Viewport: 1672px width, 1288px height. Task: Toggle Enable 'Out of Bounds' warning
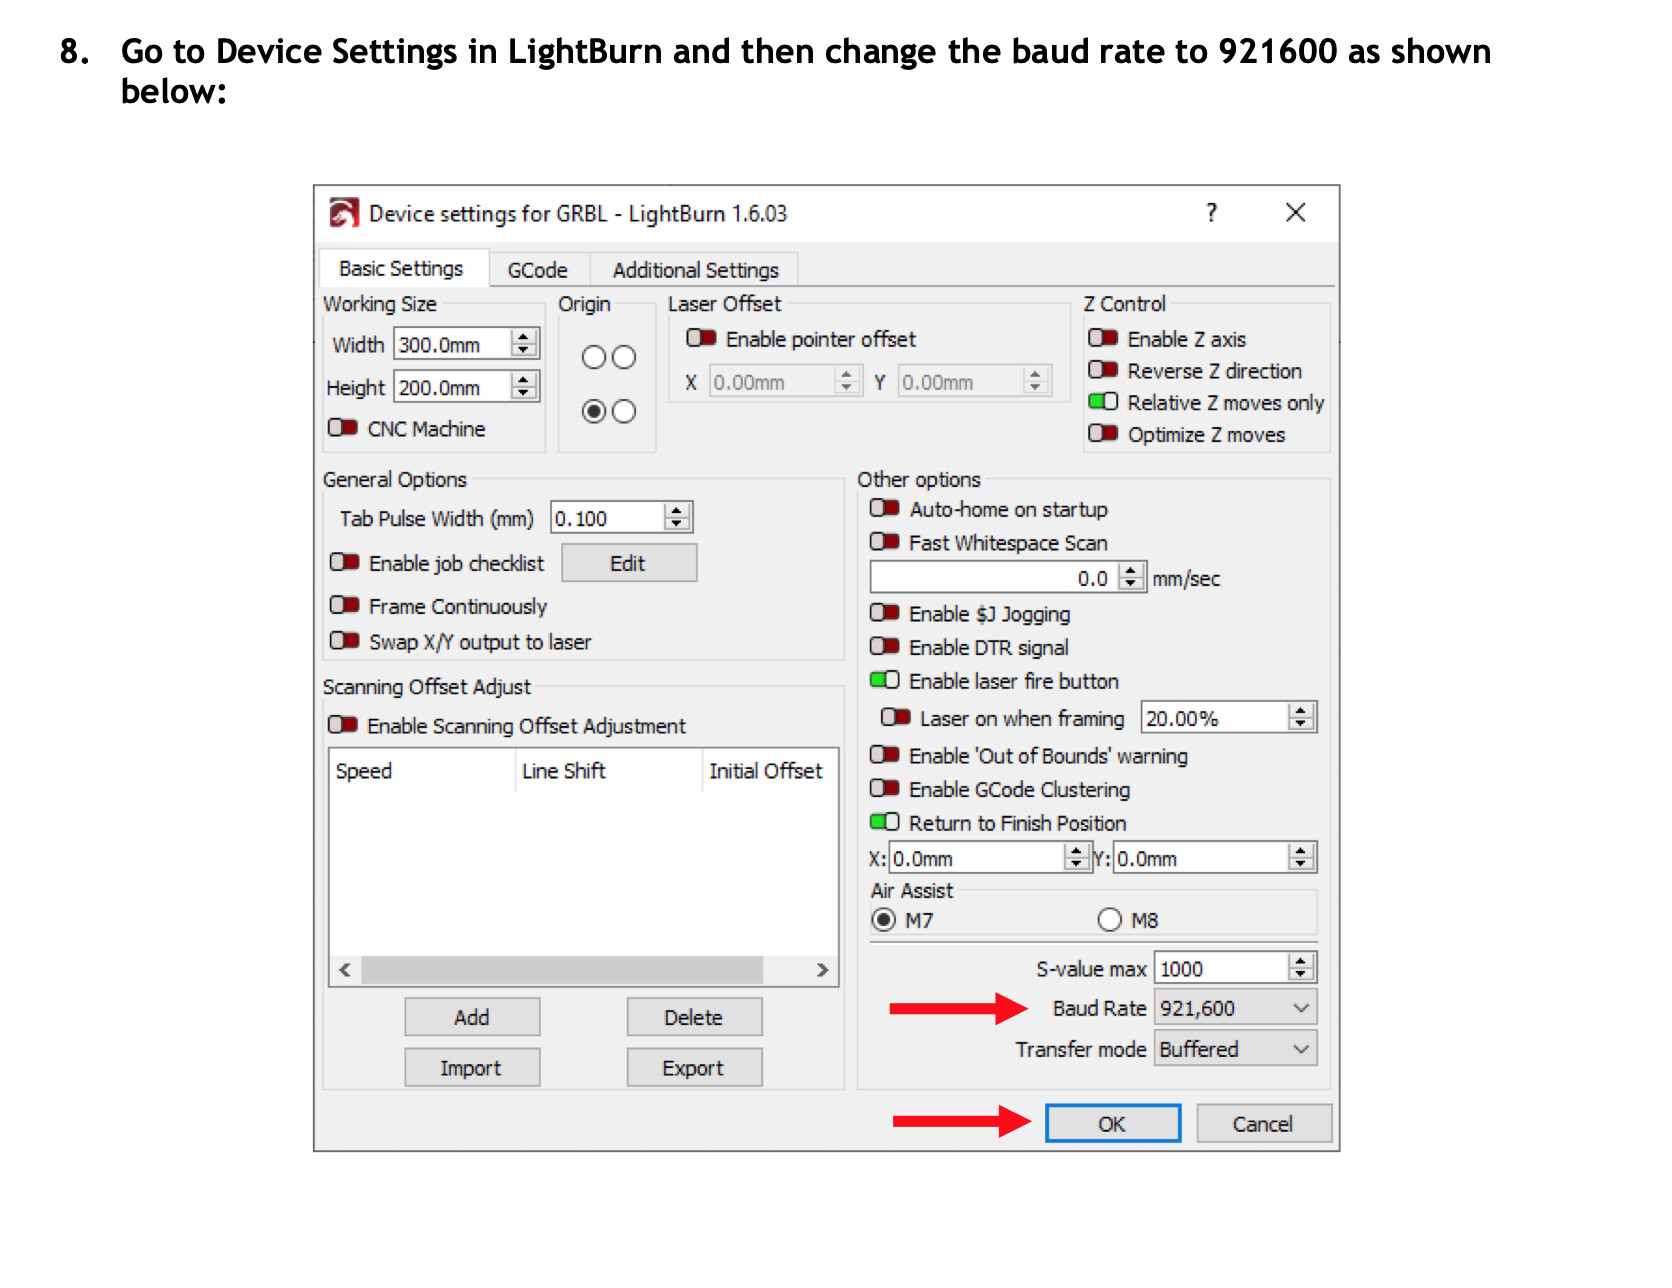tap(885, 754)
